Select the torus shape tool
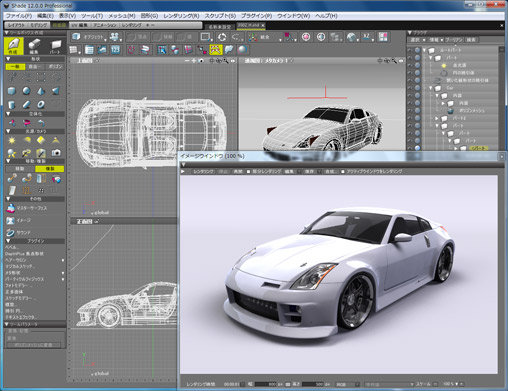Screen dimensions: 508x391 41,105
